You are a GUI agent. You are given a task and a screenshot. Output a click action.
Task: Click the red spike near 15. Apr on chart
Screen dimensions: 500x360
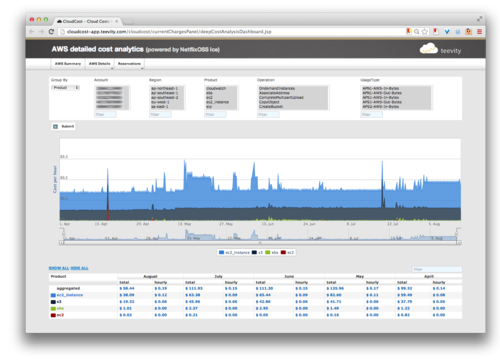point(108,207)
